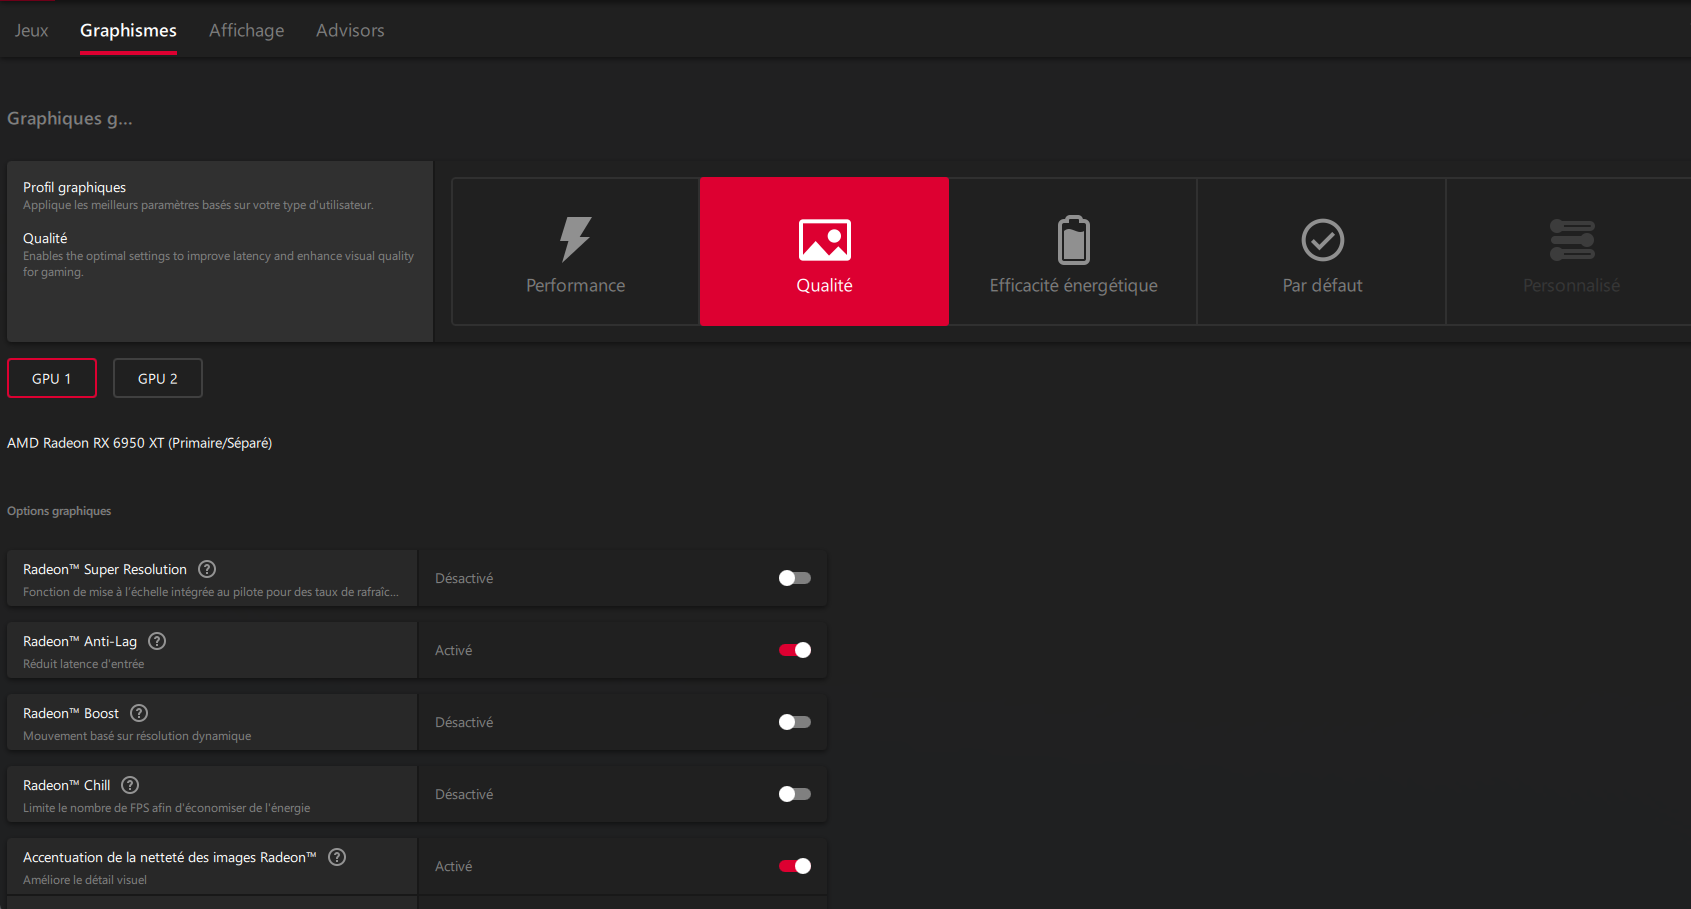The image size is (1691, 909).
Task: Choose the Personnalisé sliders profile
Action: pos(1570,252)
